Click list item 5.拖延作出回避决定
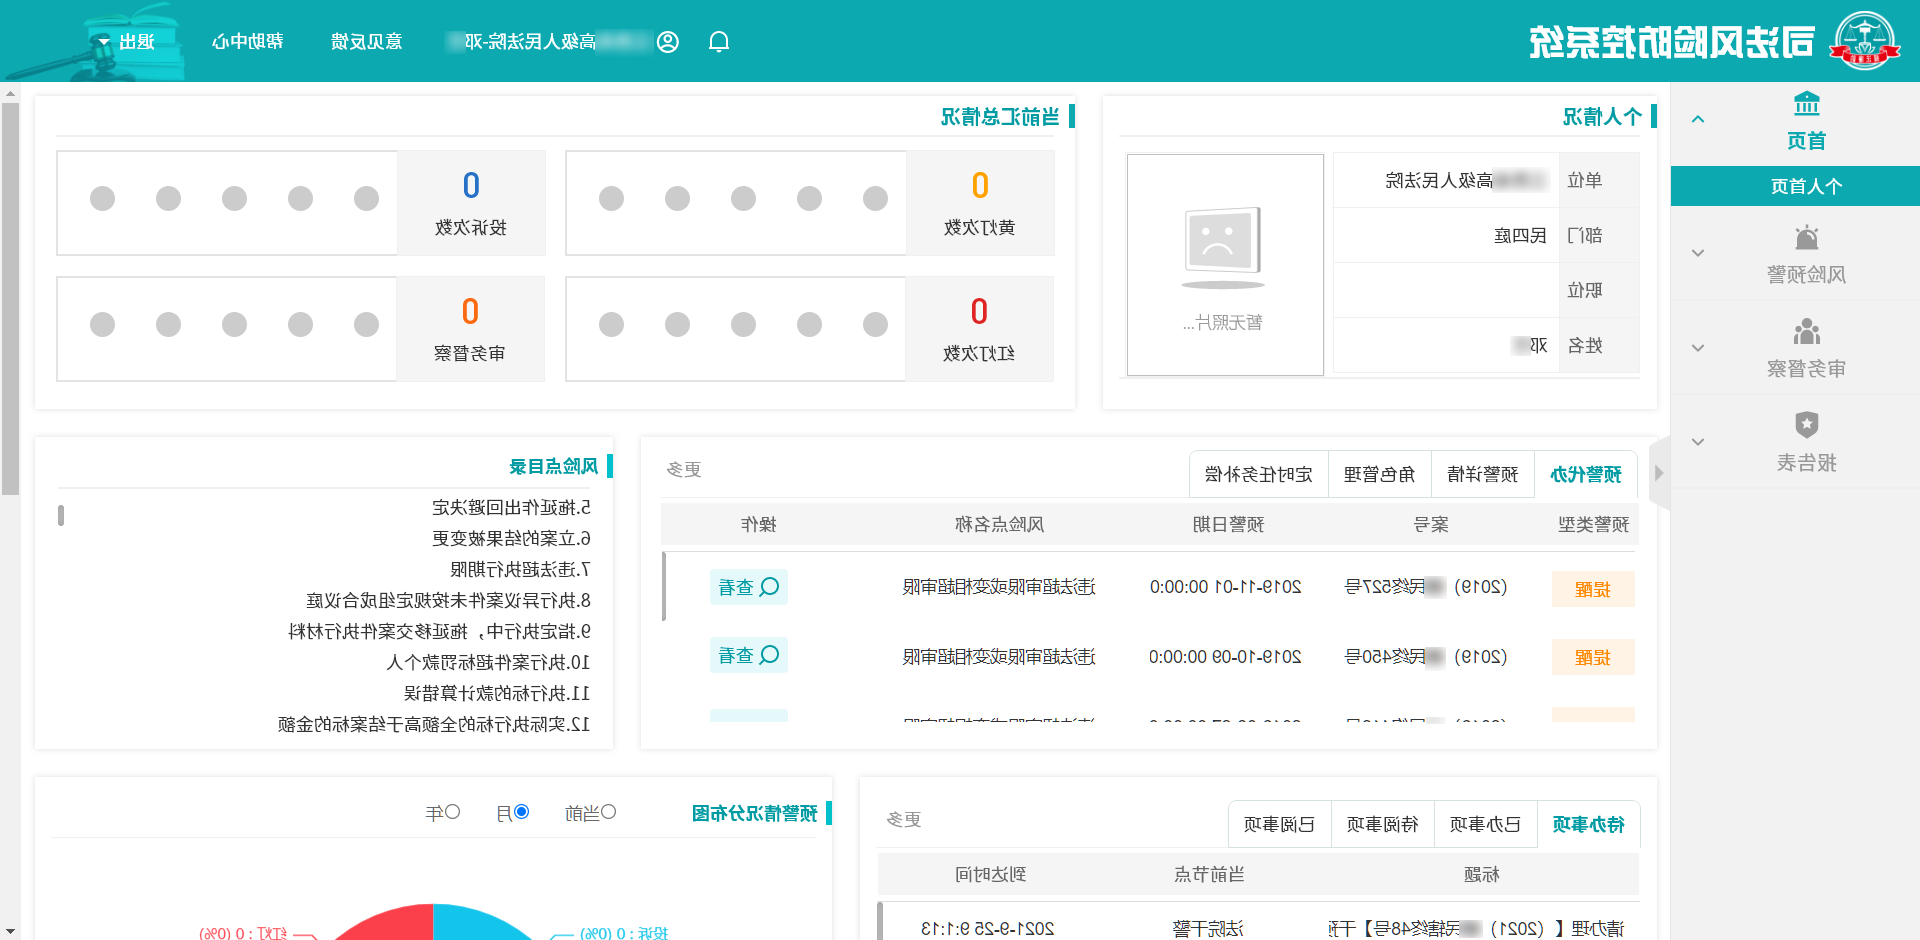1920x940 pixels. [511, 507]
